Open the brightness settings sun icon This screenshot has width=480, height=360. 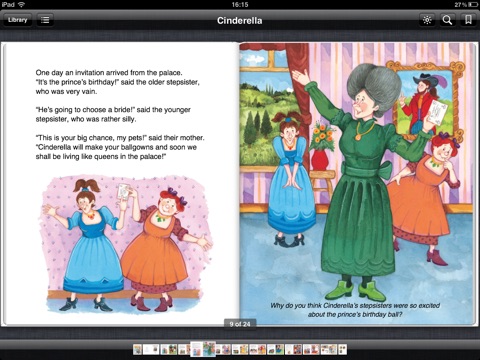[427, 20]
